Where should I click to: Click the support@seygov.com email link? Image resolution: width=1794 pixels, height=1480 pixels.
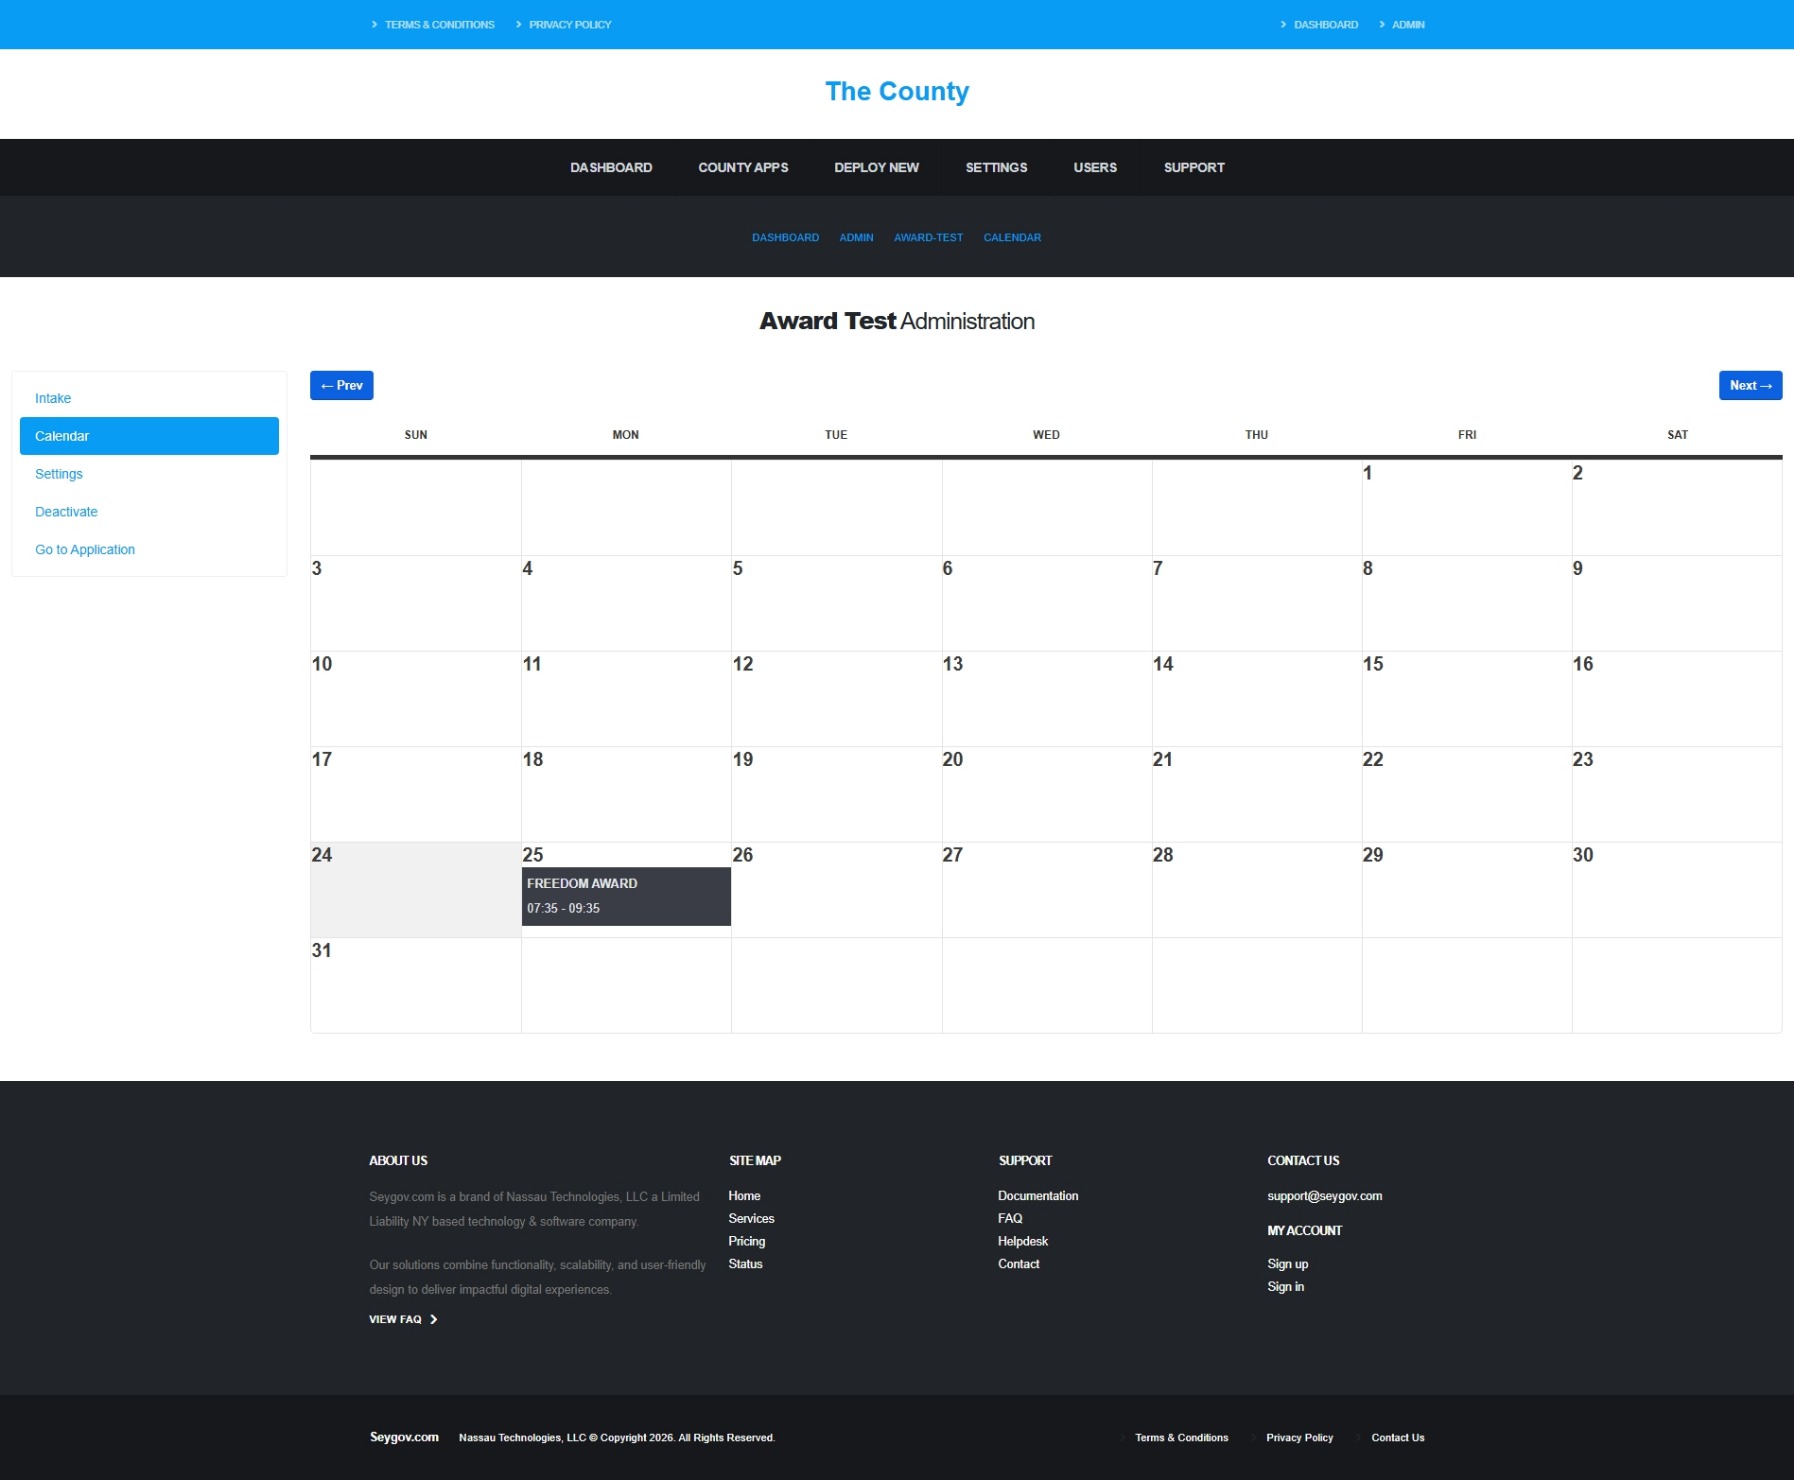[x=1324, y=1196]
